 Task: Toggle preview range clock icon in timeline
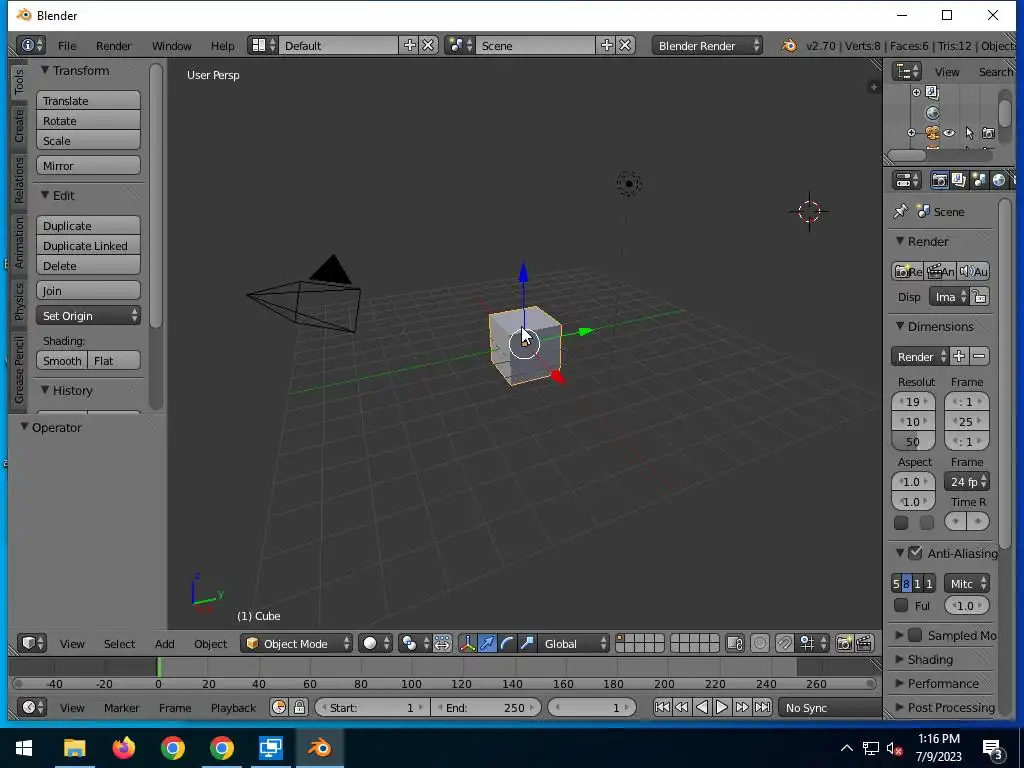(x=279, y=707)
